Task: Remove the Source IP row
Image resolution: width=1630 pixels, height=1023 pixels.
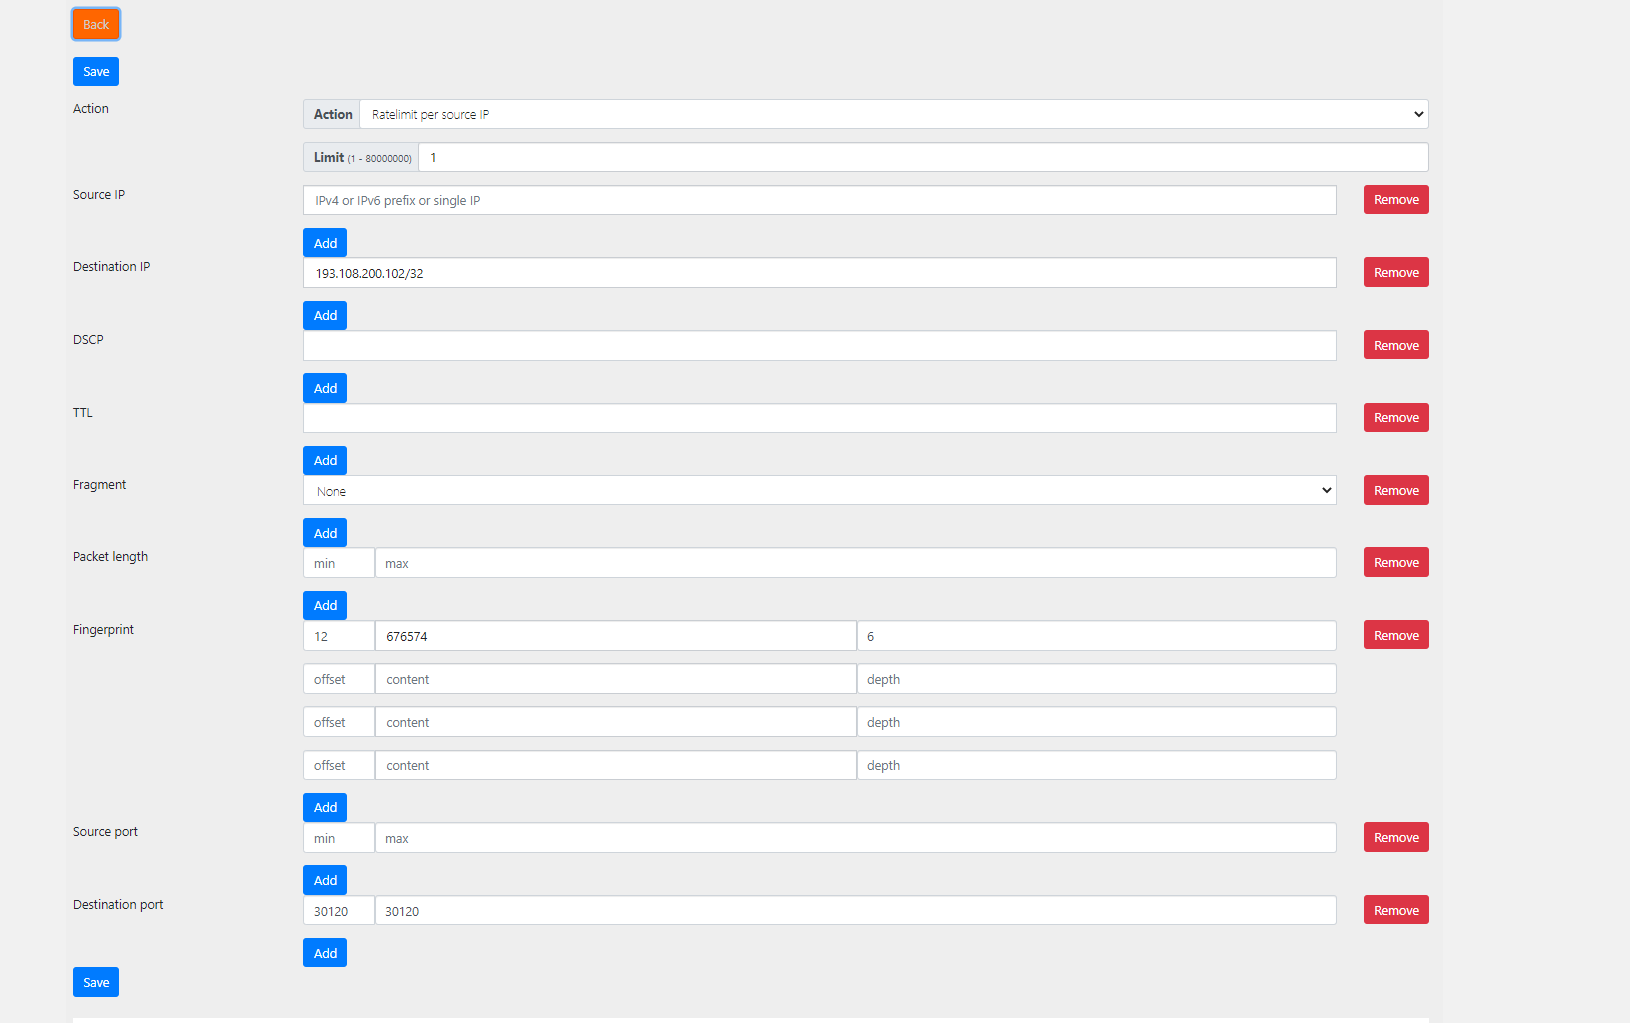Action: click(x=1395, y=200)
